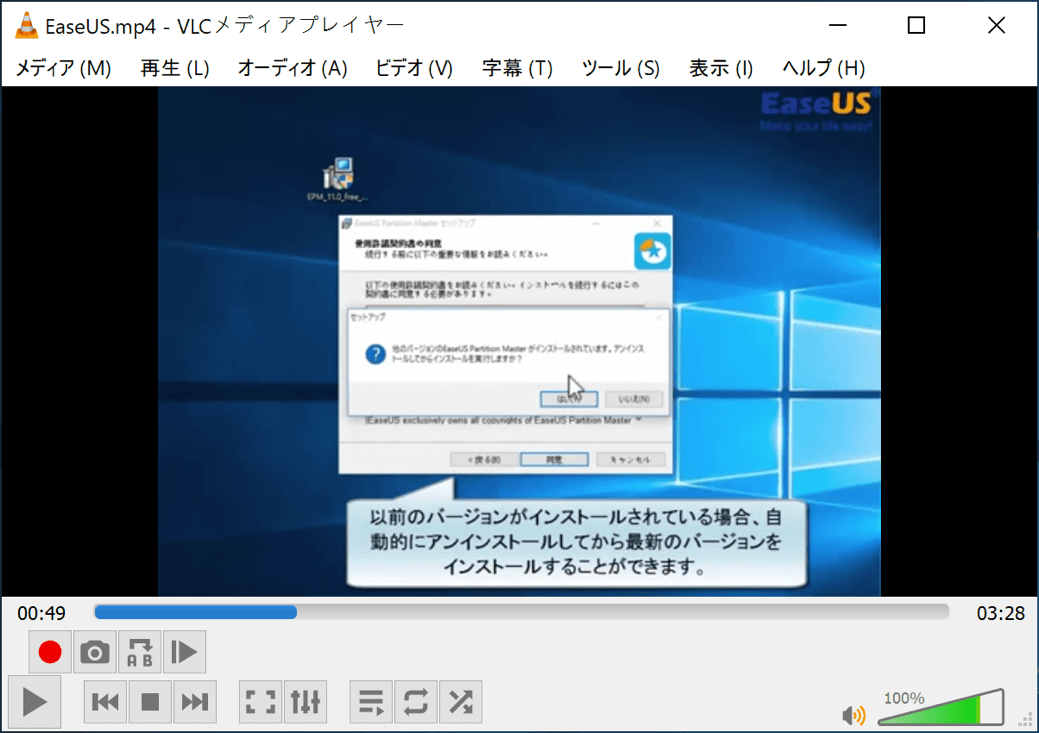Open the extended settings equalizer panel

tap(305, 701)
